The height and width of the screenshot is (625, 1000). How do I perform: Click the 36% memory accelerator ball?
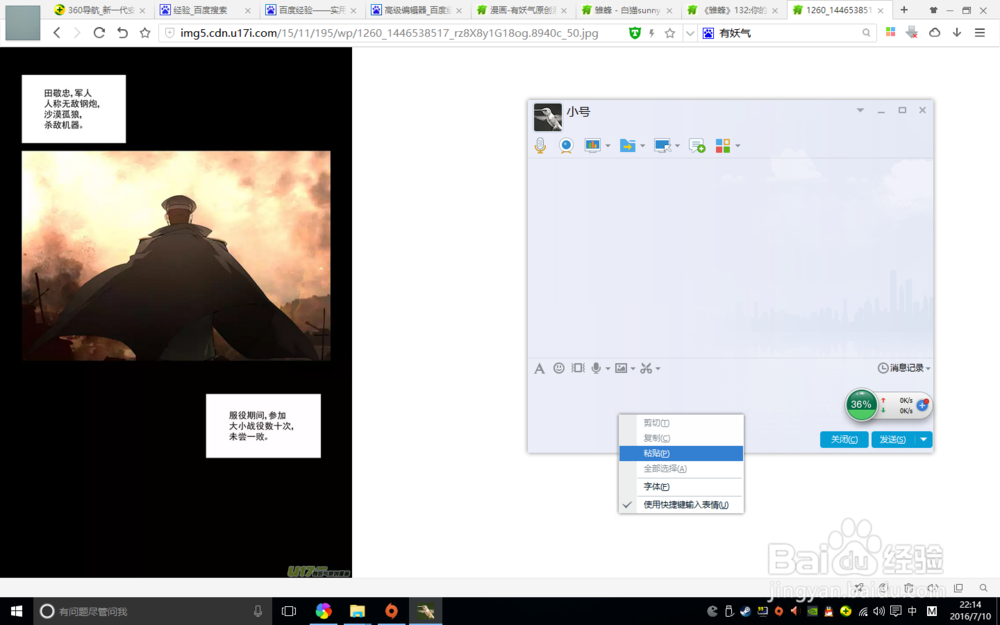(861, 404)
